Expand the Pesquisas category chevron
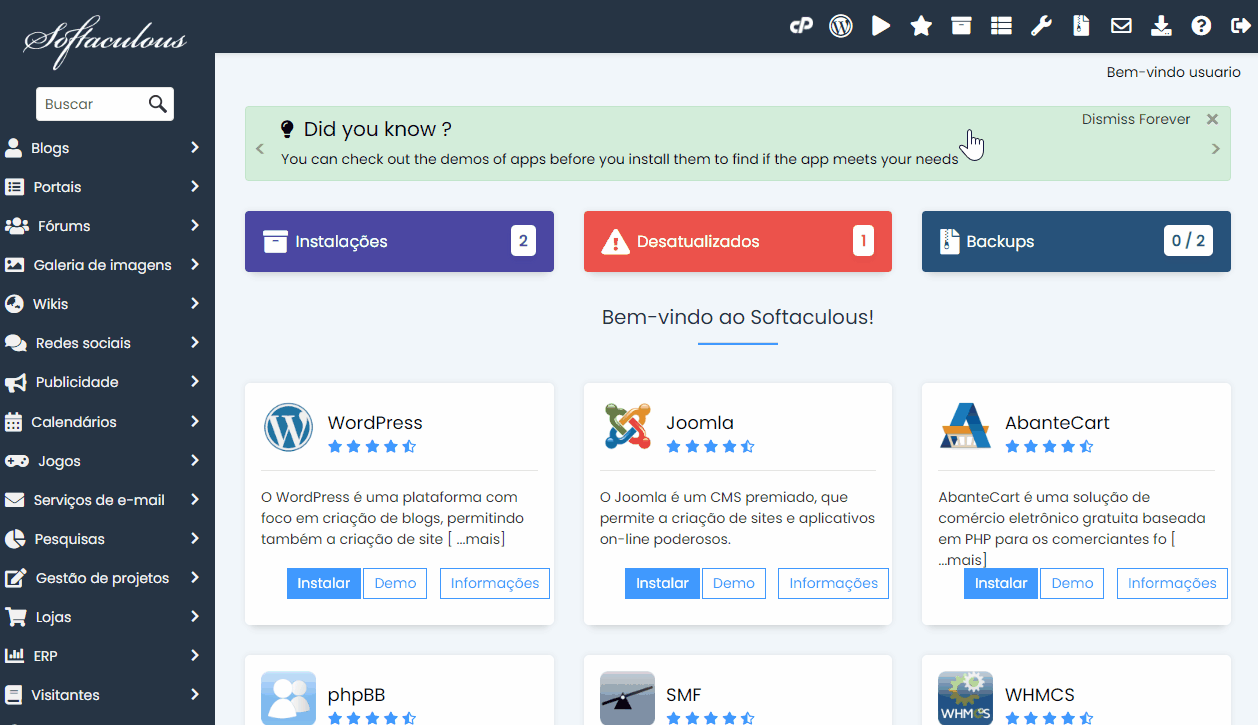Screen dimensions: 1258x725 point(195,539)
